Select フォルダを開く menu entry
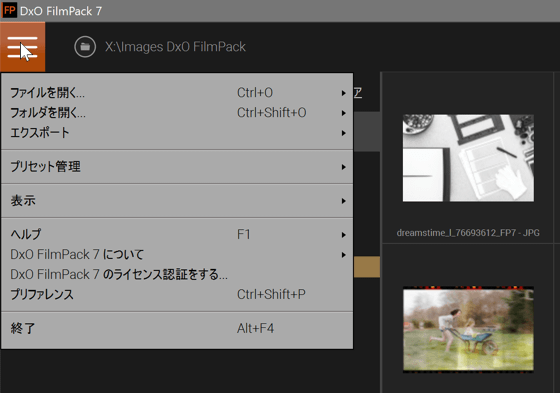The image size is (560, 393). [x=177, y=113]
